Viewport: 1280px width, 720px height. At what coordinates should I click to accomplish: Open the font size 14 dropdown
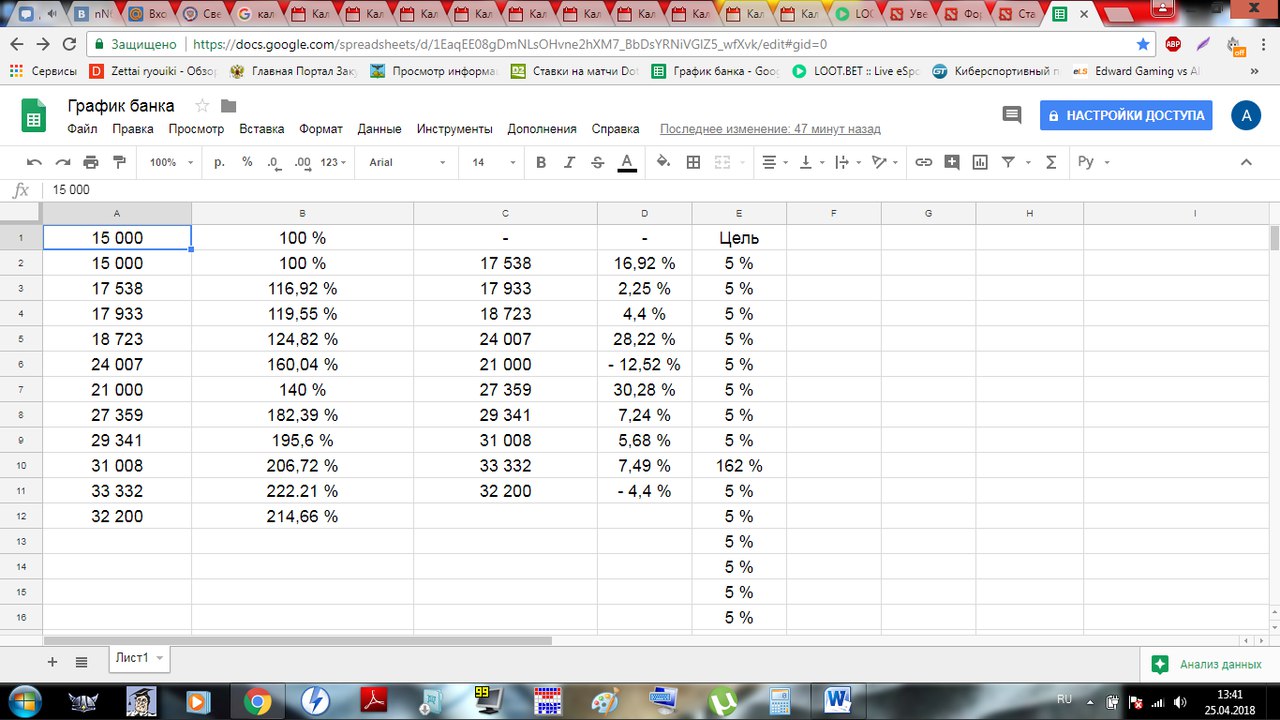494,162
